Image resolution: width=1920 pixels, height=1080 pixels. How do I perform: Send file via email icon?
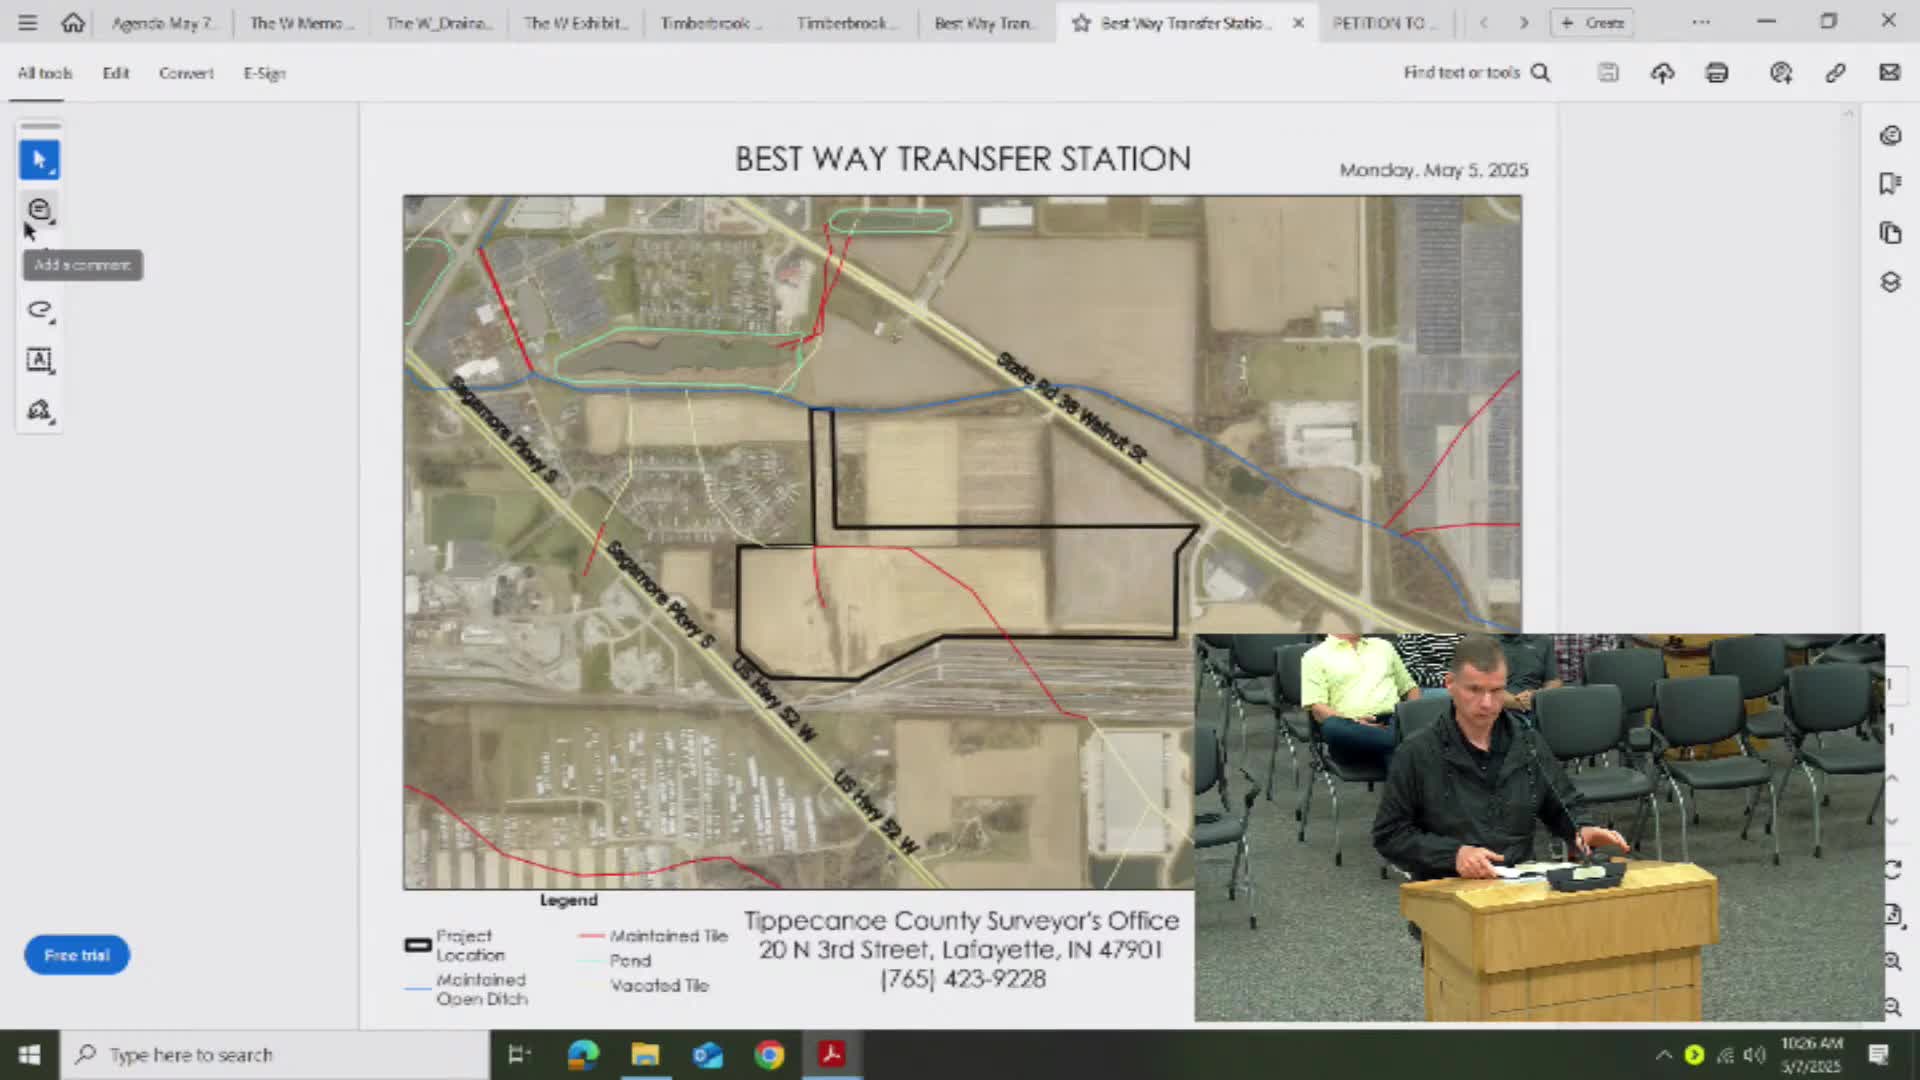coord(1889,73)
